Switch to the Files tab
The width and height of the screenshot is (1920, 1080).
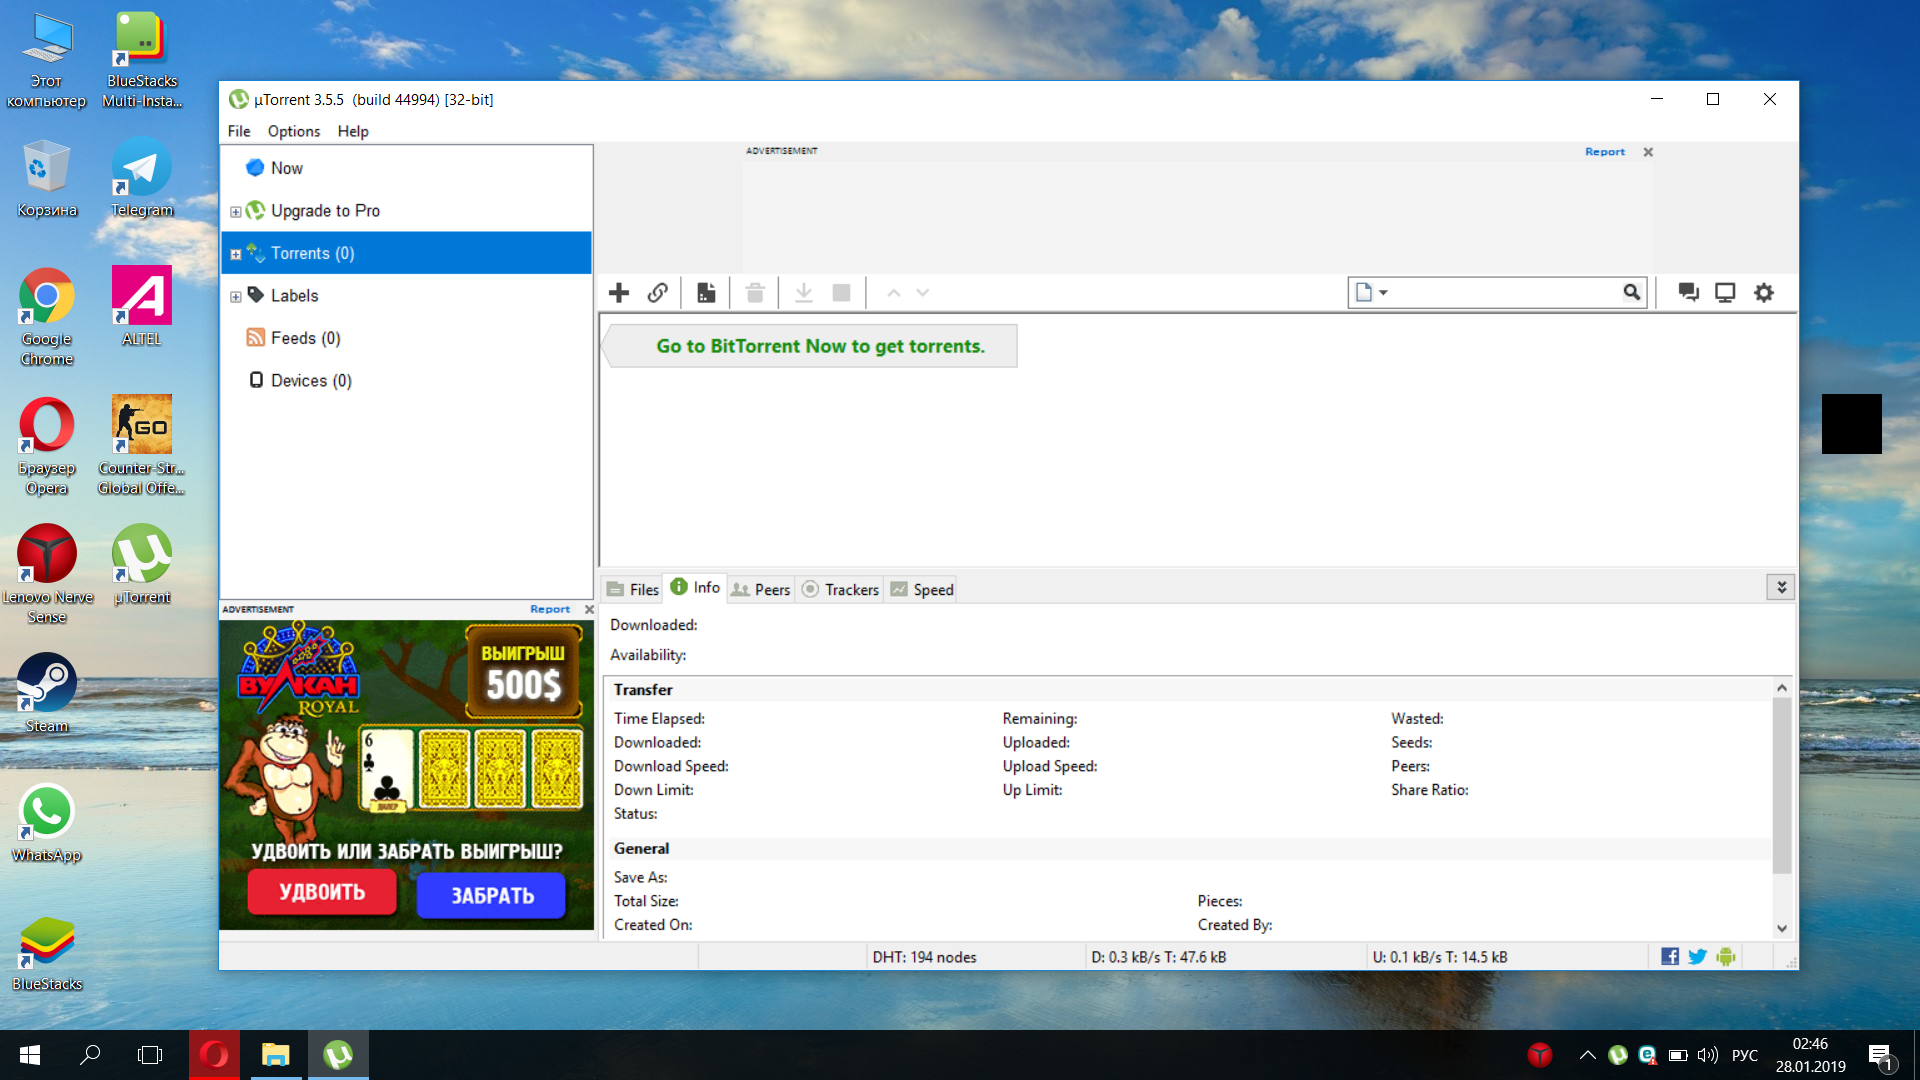(633, 590)
